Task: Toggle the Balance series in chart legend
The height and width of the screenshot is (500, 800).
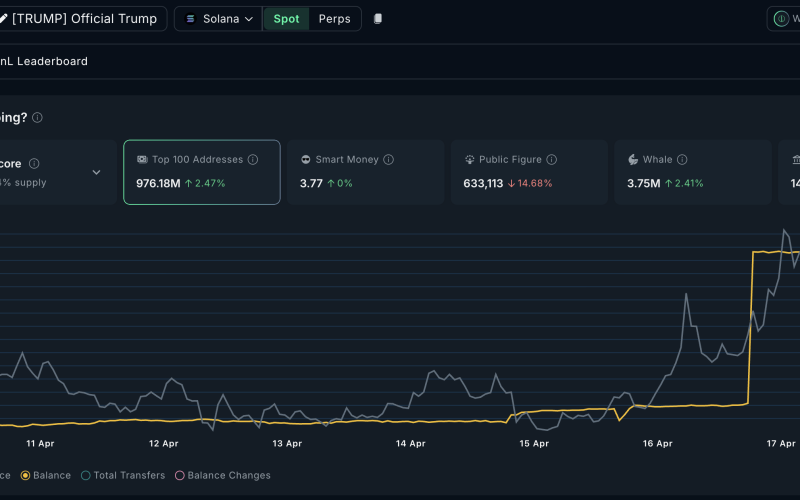Action: click(46, 475)
